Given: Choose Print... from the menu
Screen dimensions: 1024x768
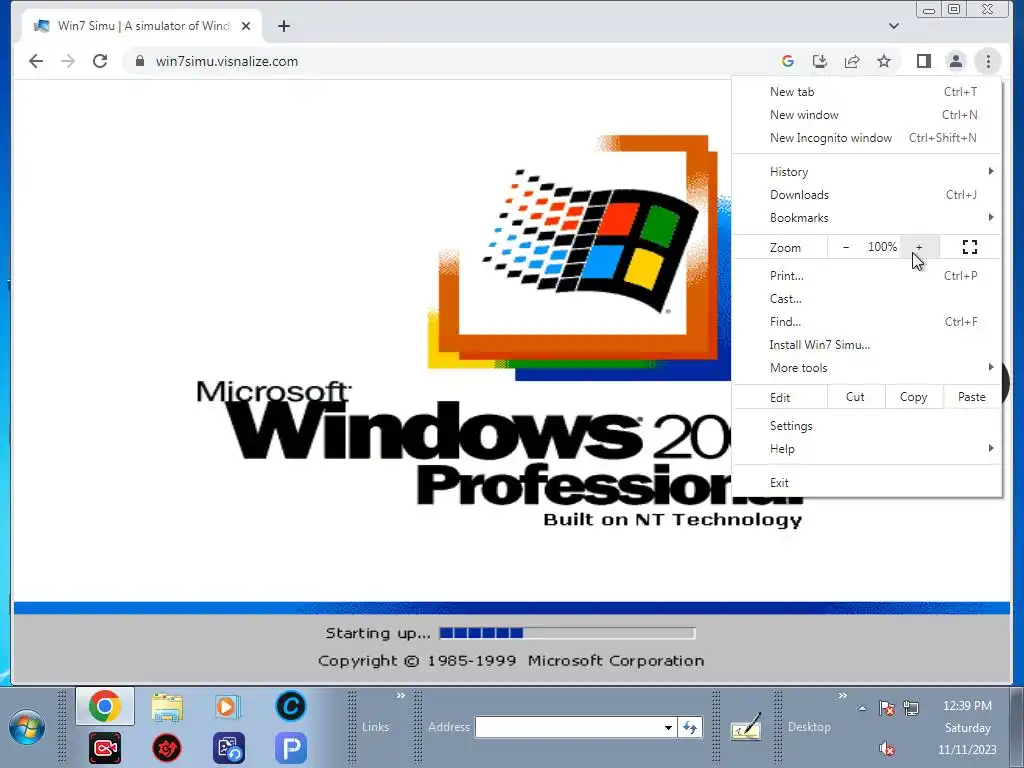Looking at the screenshot, I should 867,276.
